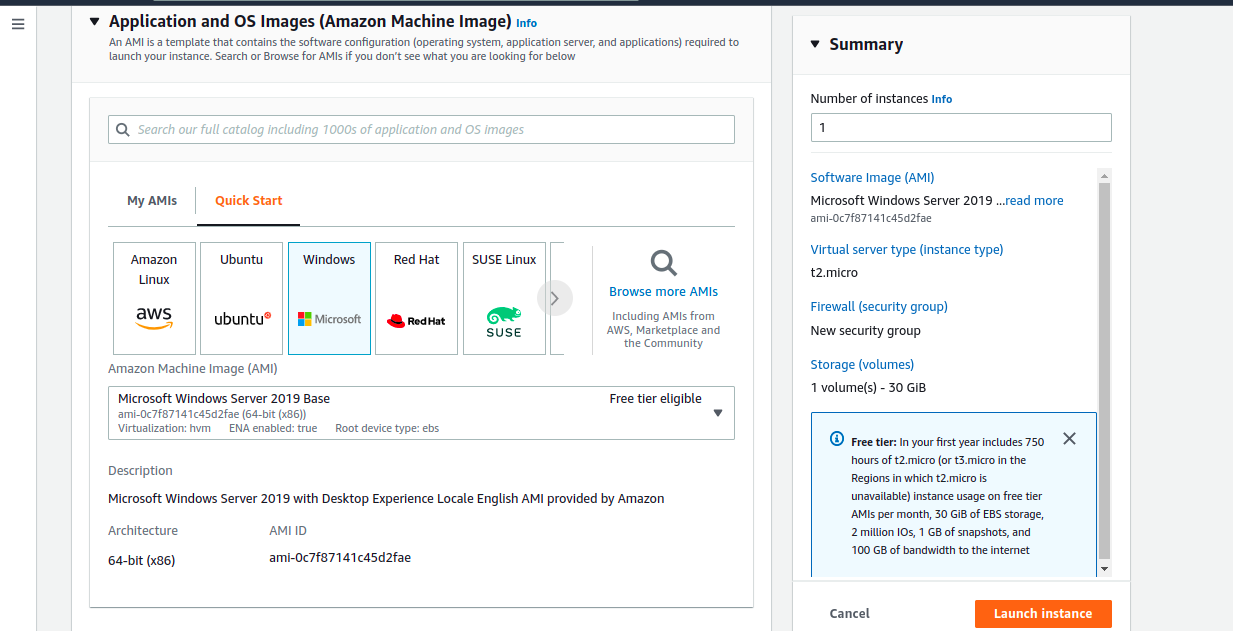Click the 64-bit (x86) architecture value

(x=142, y=561)
